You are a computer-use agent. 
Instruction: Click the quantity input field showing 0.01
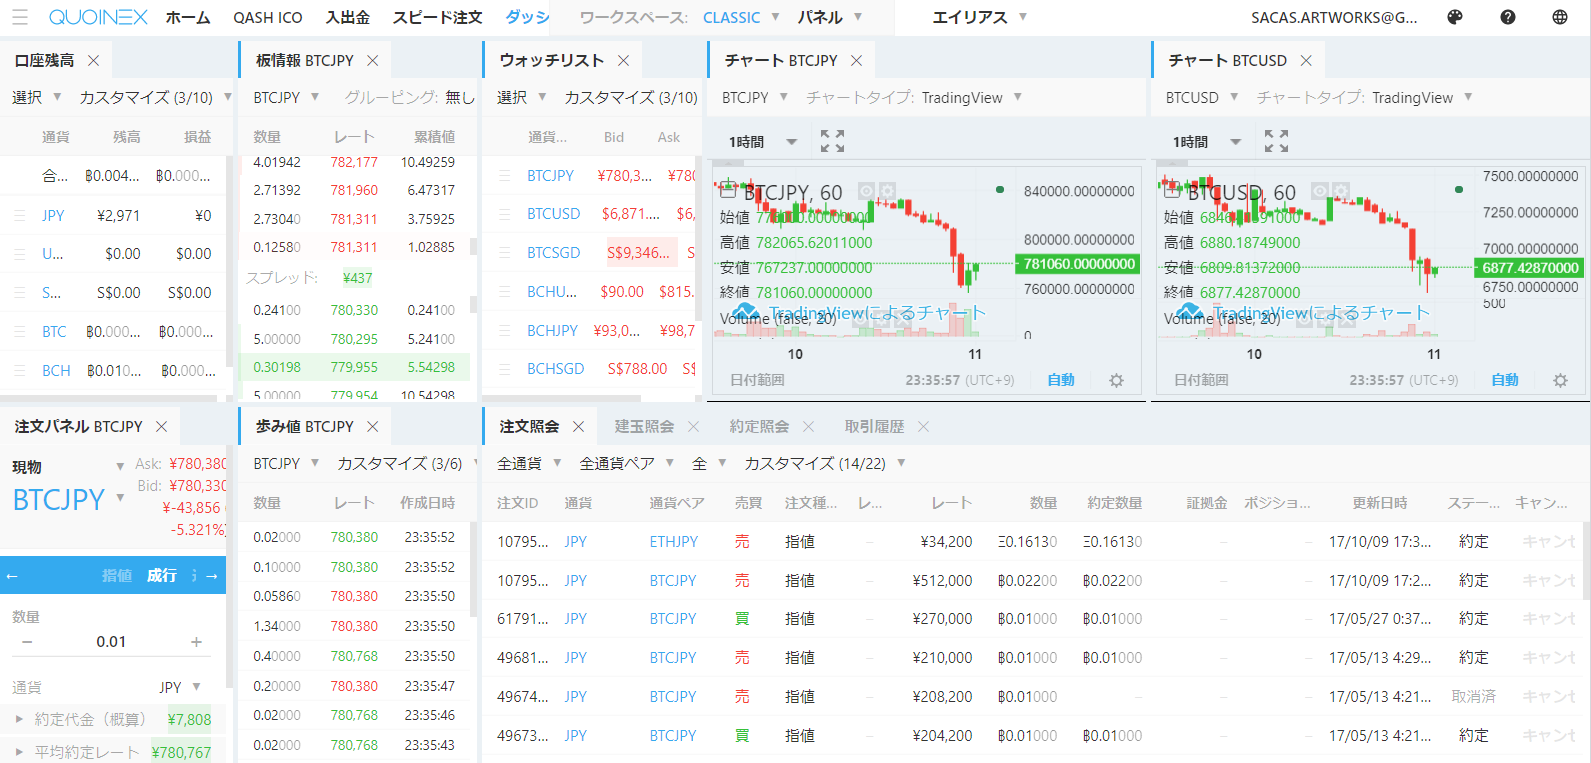click(x=111, y=642)
